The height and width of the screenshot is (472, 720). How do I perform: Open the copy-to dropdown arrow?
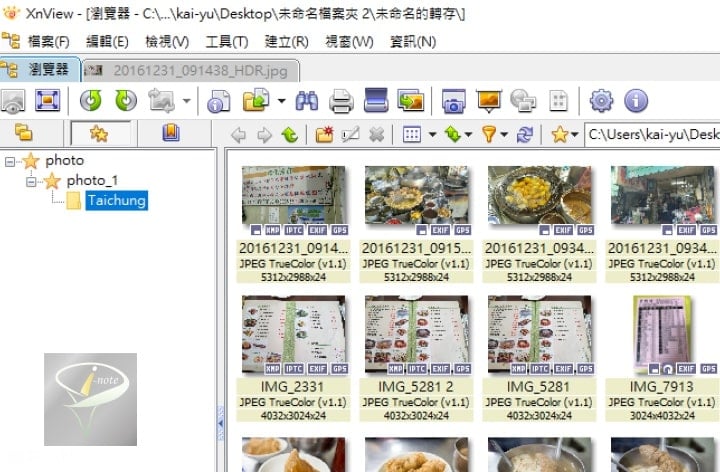pos(281,101)
